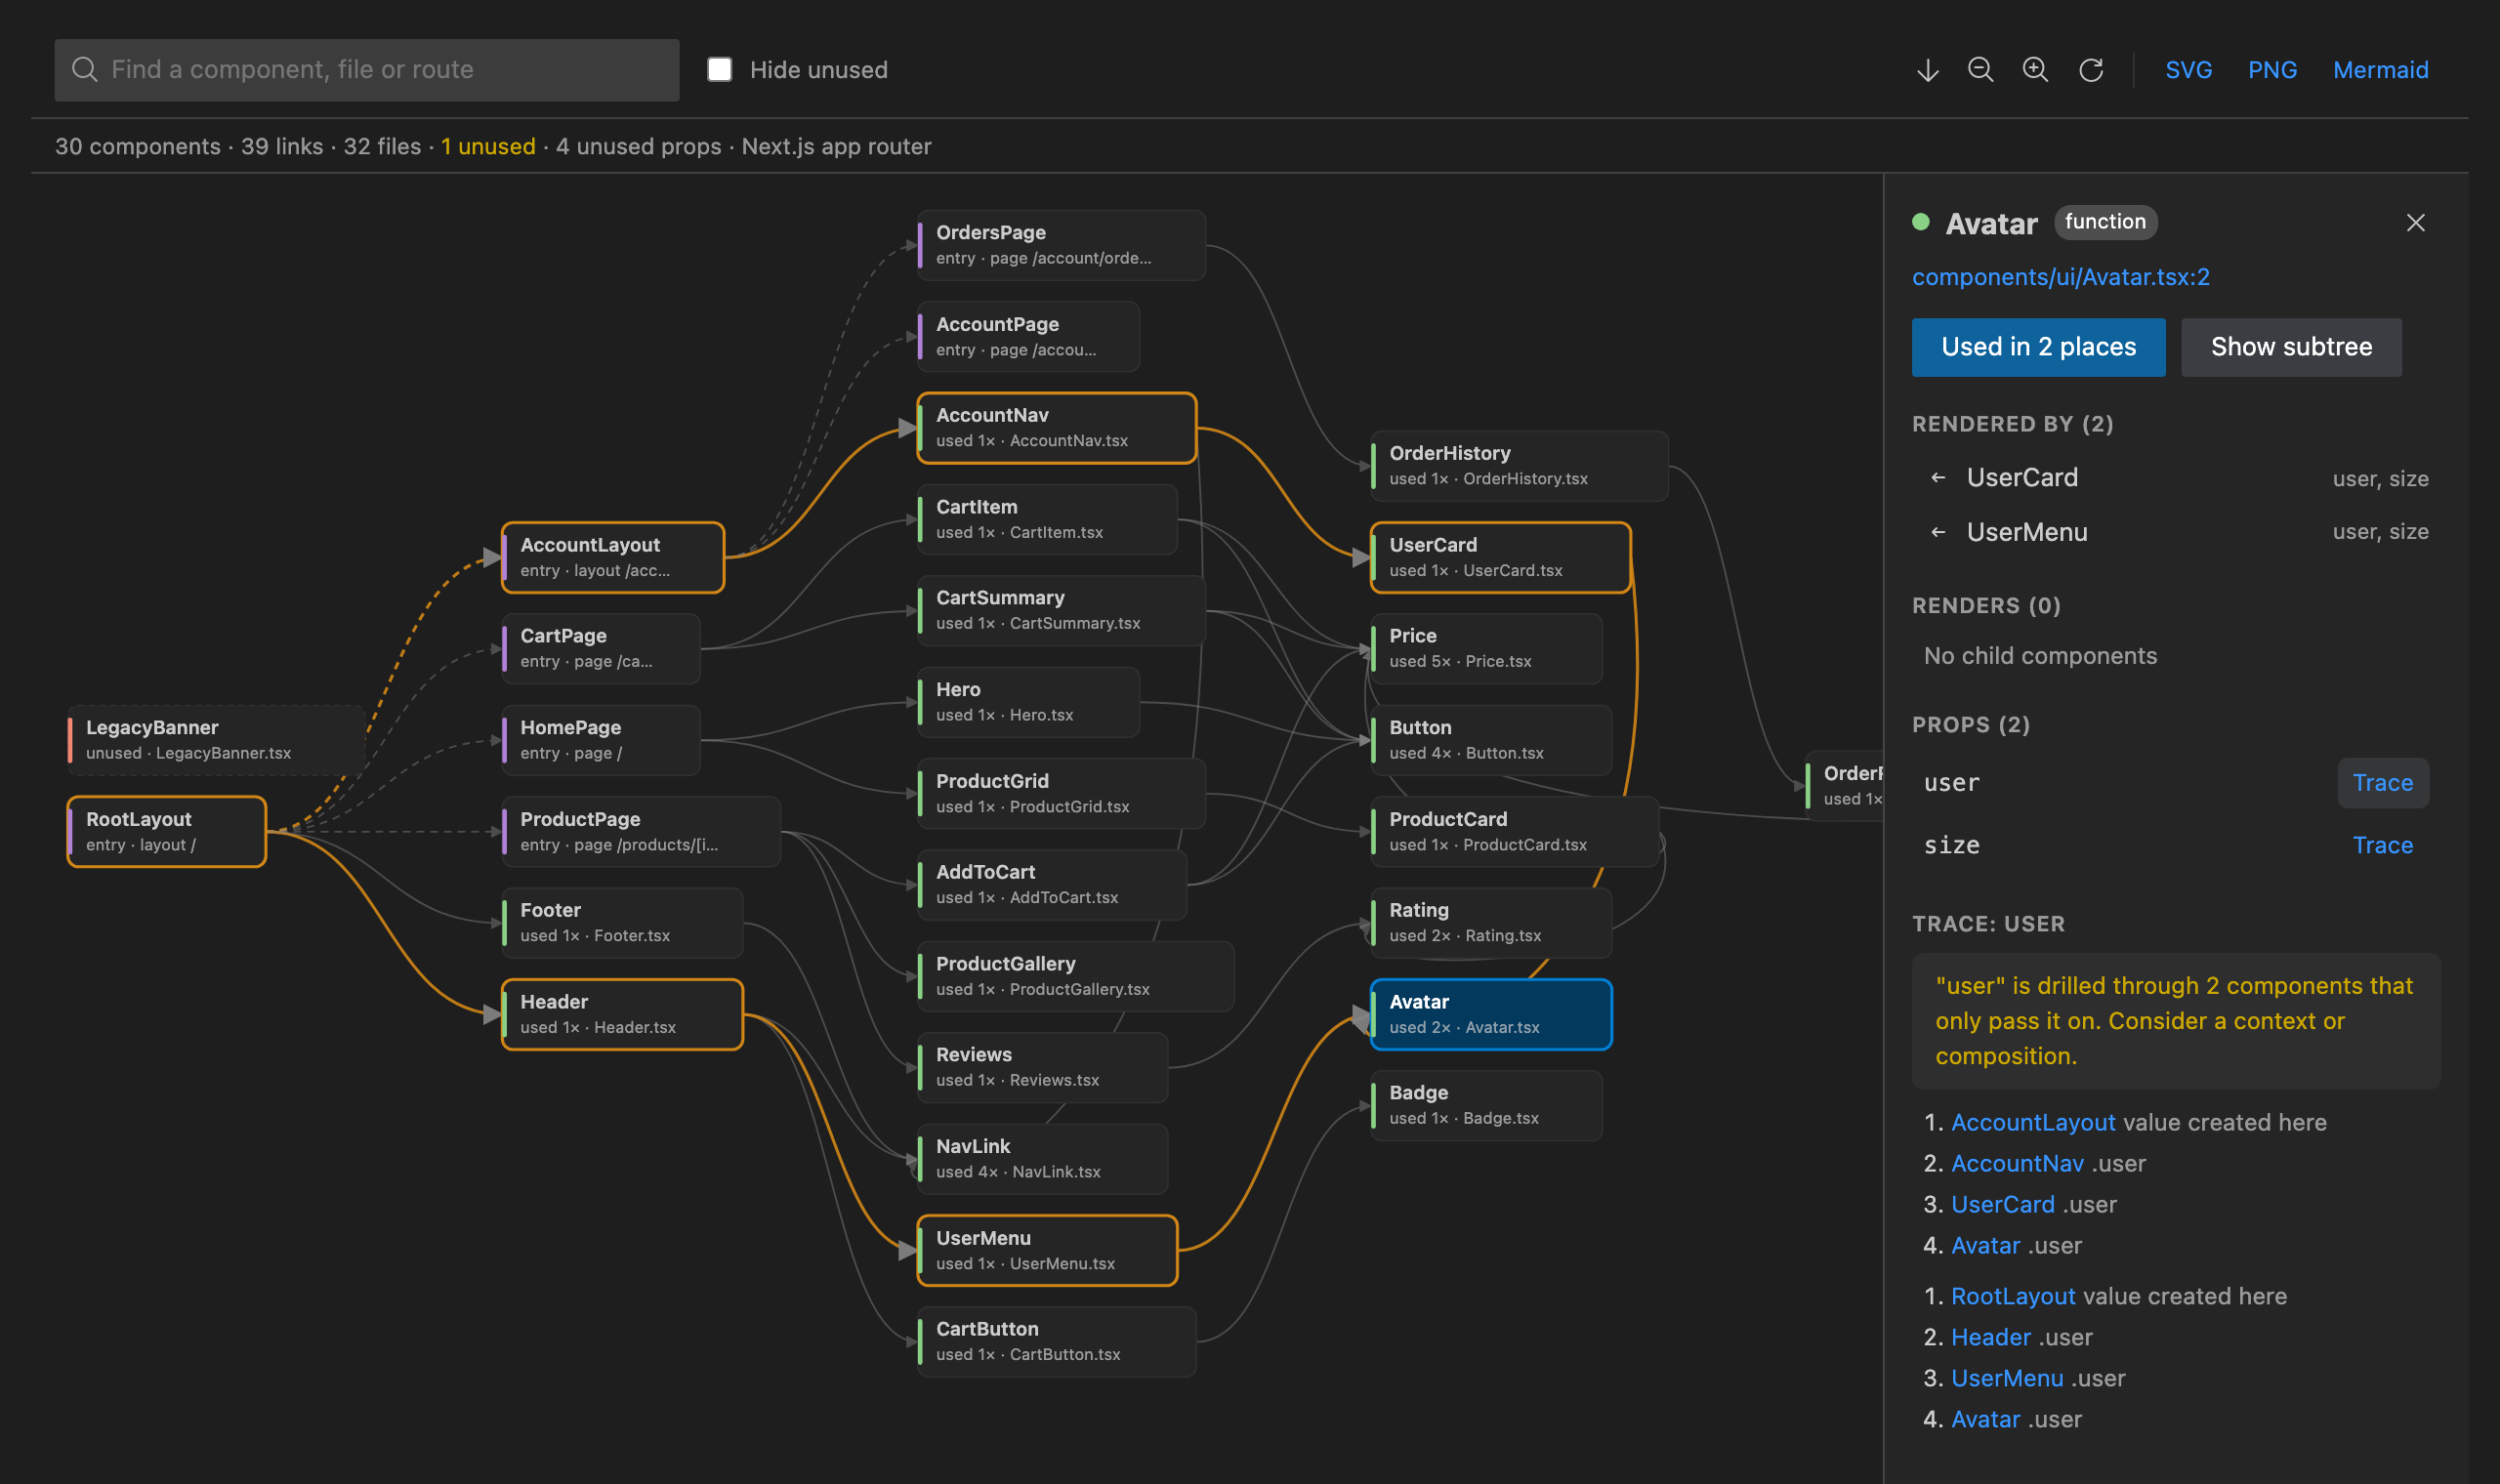
Task: Select the Used in 2 places tab
Action: click(x=2038, y=347)
